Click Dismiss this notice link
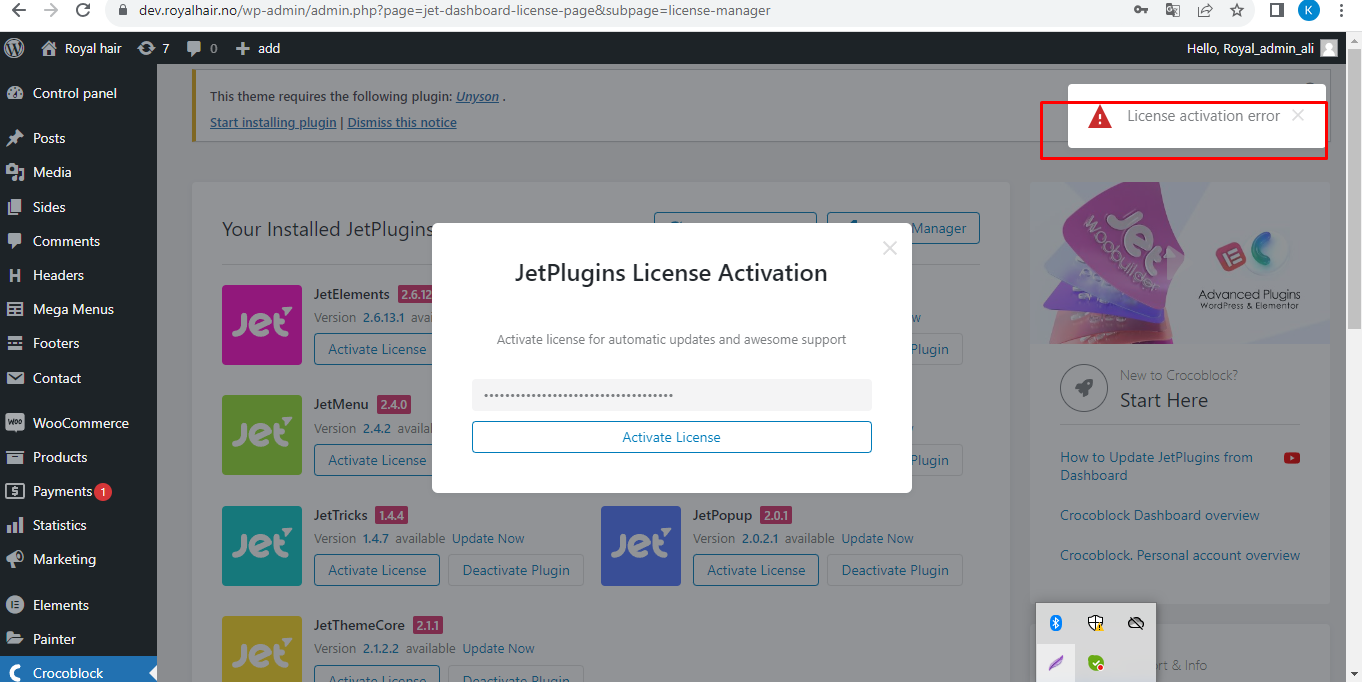This screenshot has height=682, width=1362. point(402,122)
